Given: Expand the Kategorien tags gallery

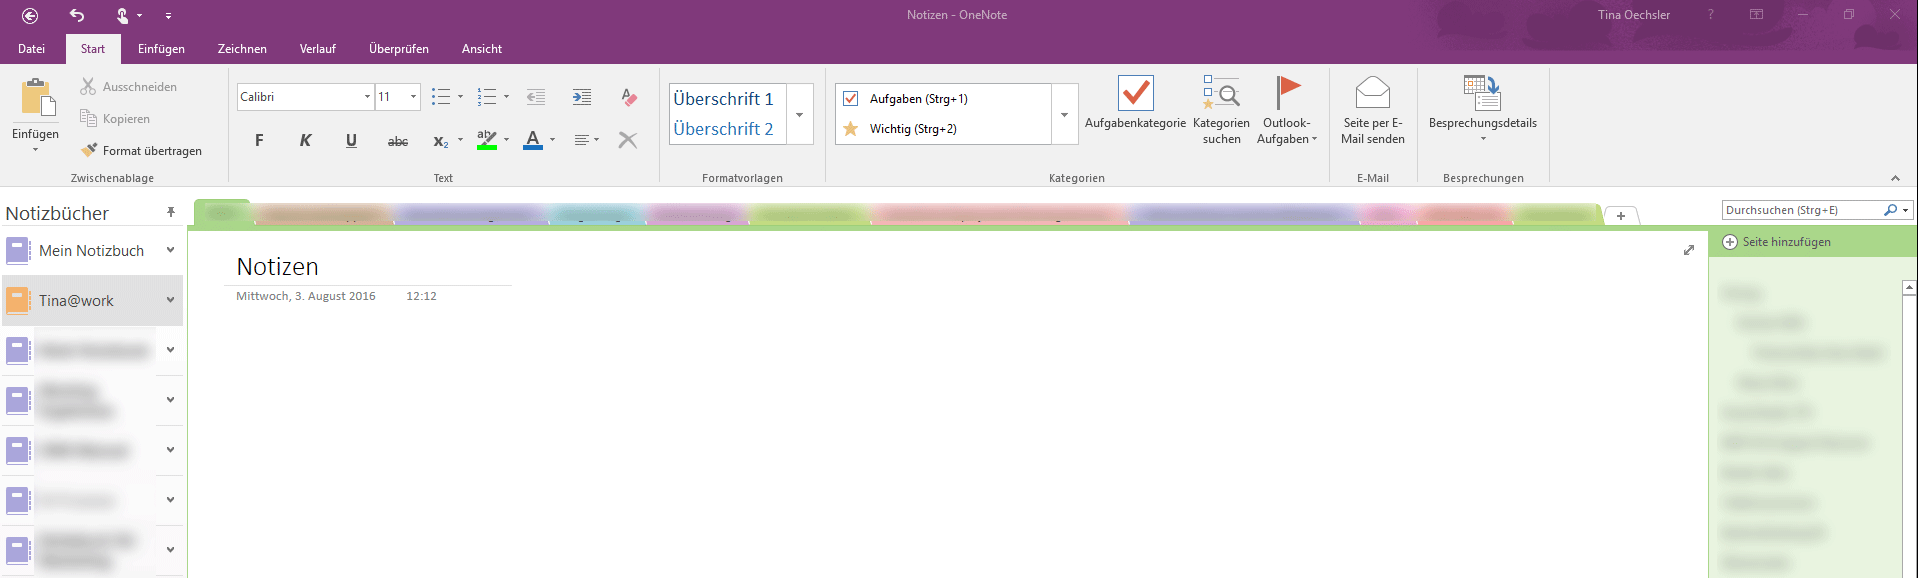Looking at the screenshot, I should pos(1065,114).
